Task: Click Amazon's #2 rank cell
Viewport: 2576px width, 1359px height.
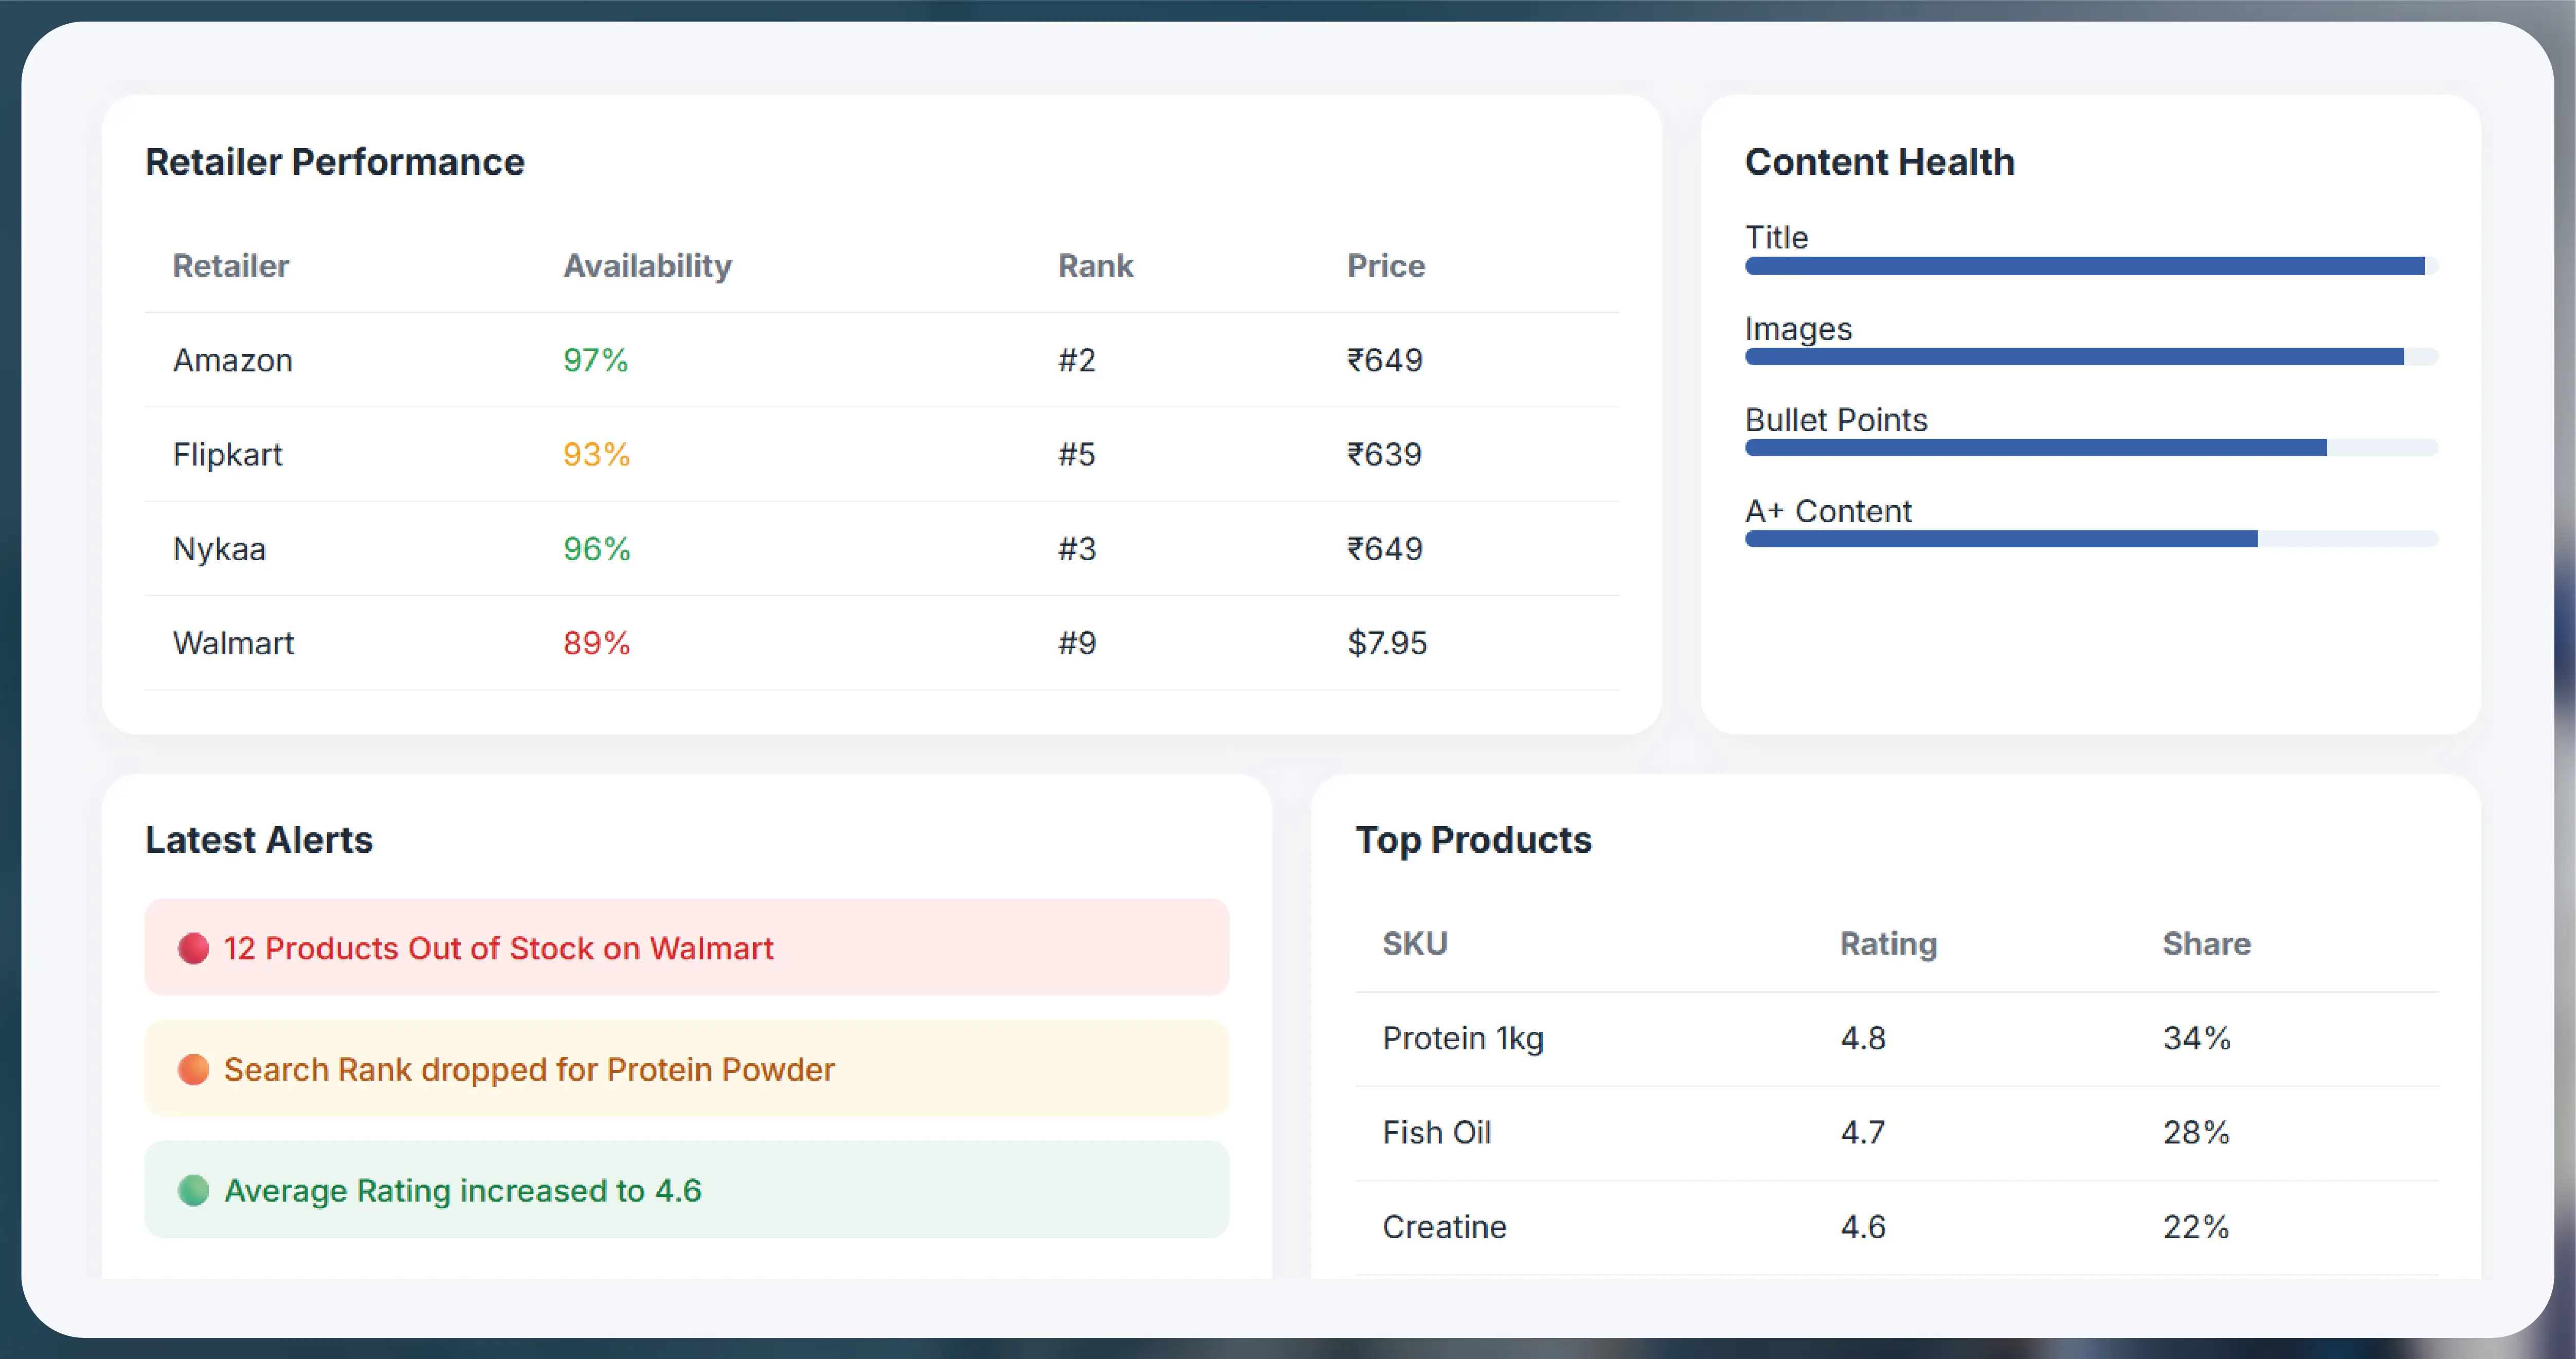Action: [x=1077, y=360]
